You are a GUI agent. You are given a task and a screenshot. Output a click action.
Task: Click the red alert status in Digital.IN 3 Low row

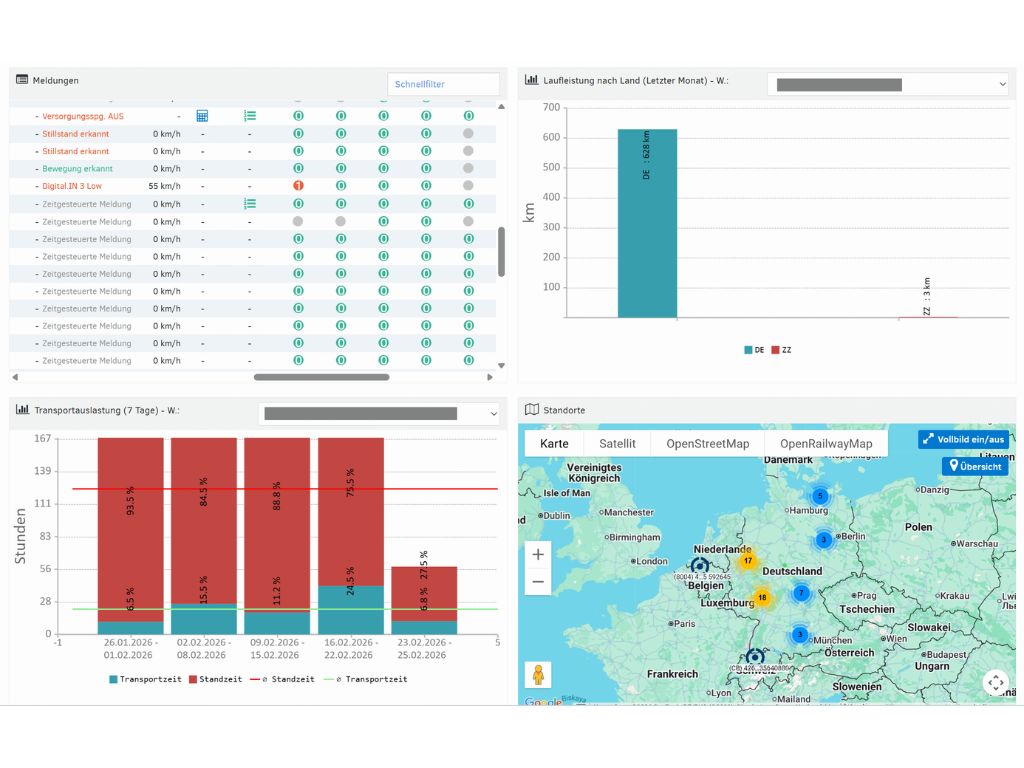(x=298, y=186)
